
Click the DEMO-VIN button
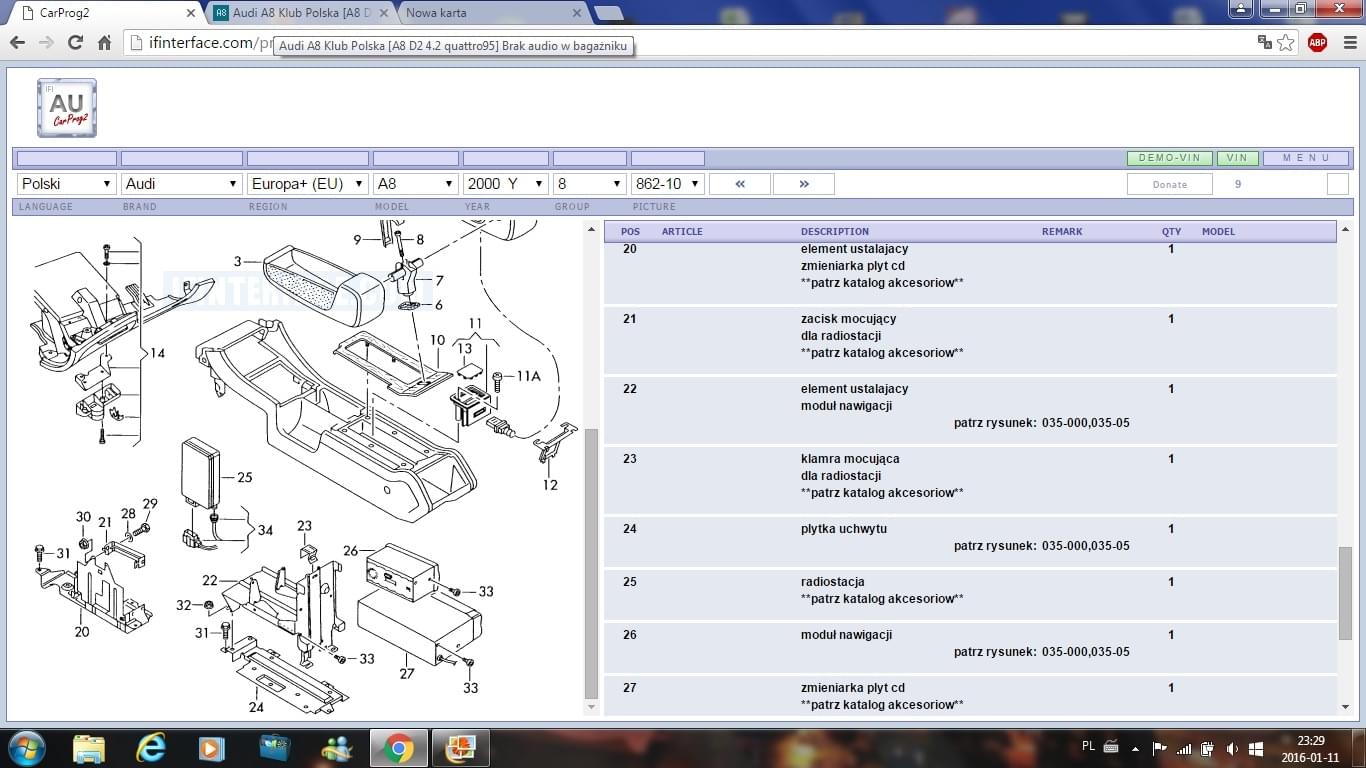1170,158
